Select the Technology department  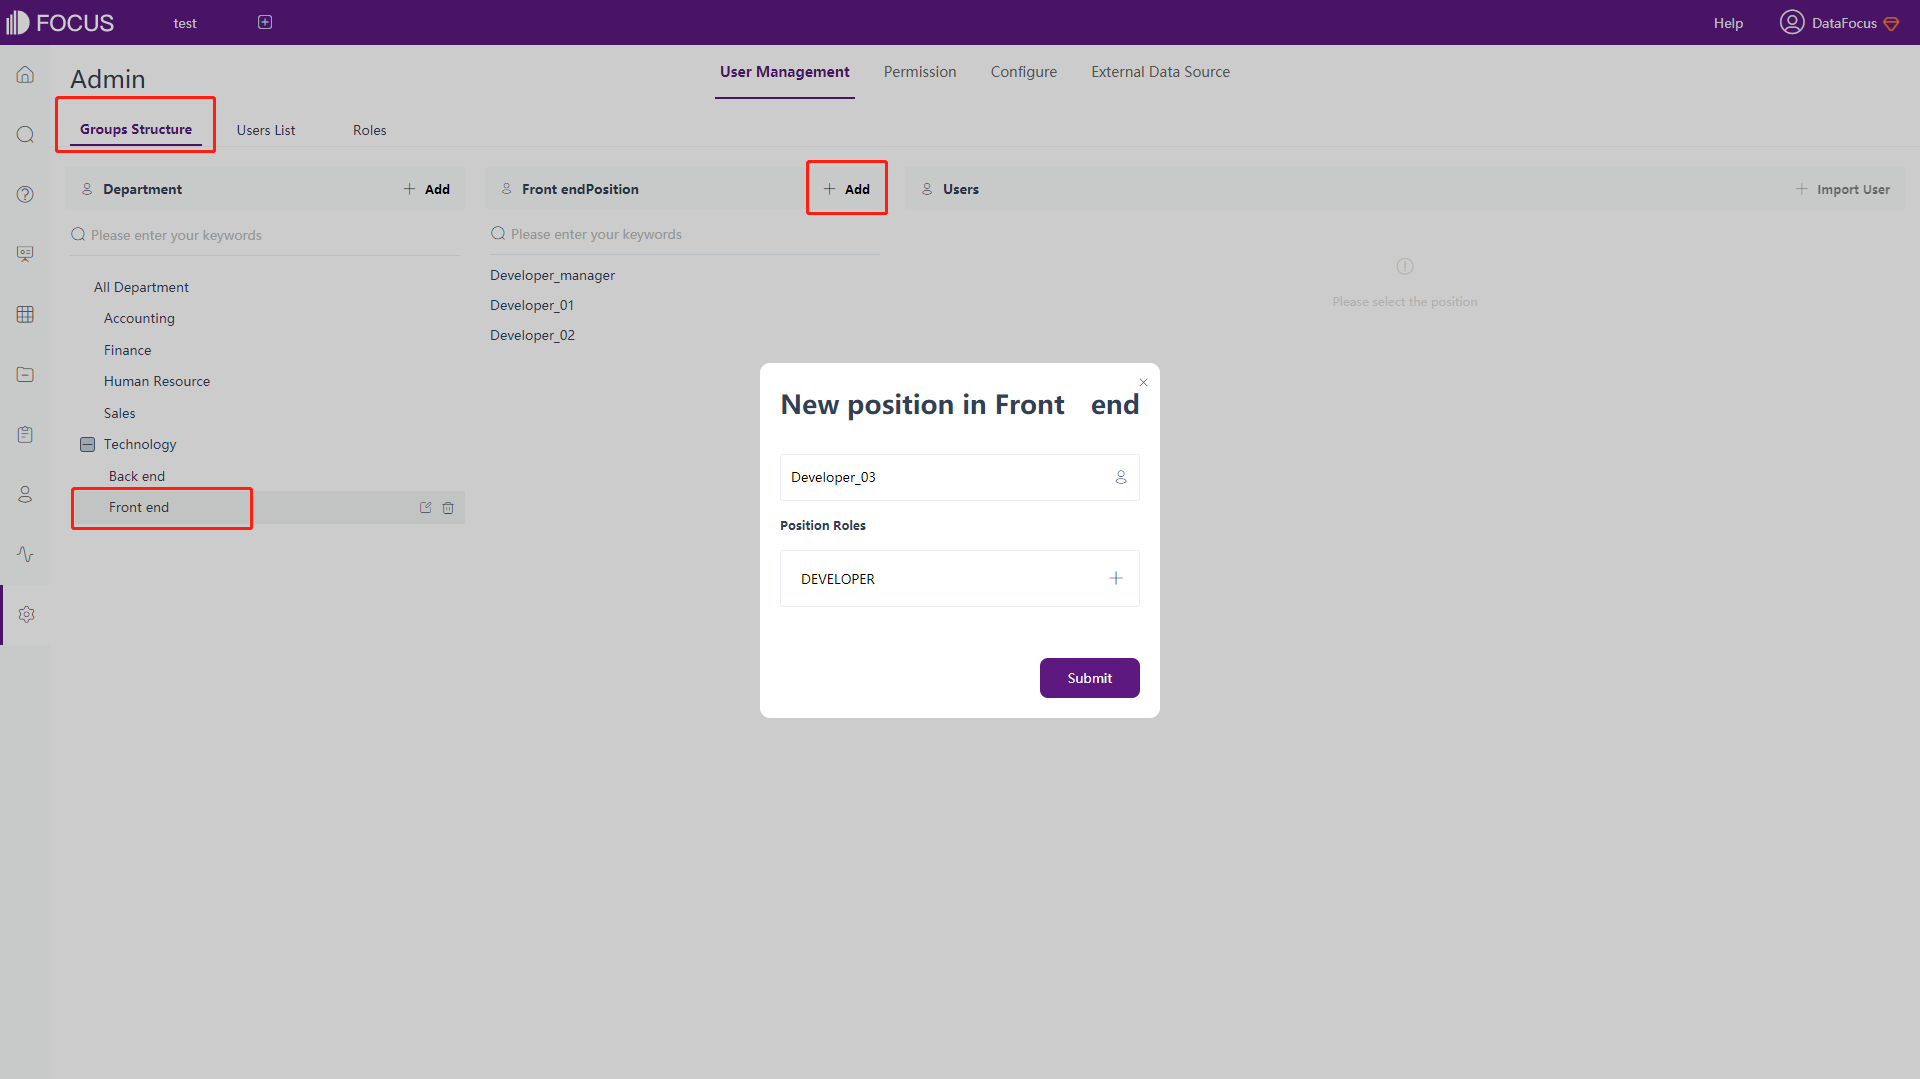pyautogui.click(x=140, y=444)
